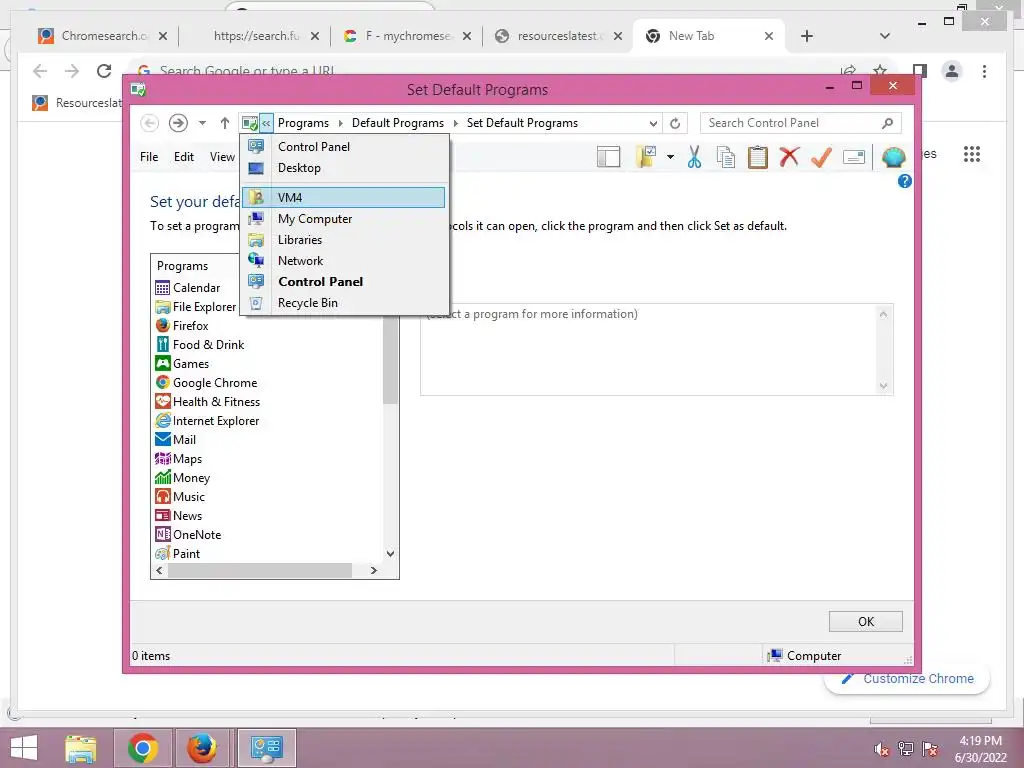Screen dimensions: 1024x768
Task: Click the folder options toolbar icon
Action: pos(646,157)
